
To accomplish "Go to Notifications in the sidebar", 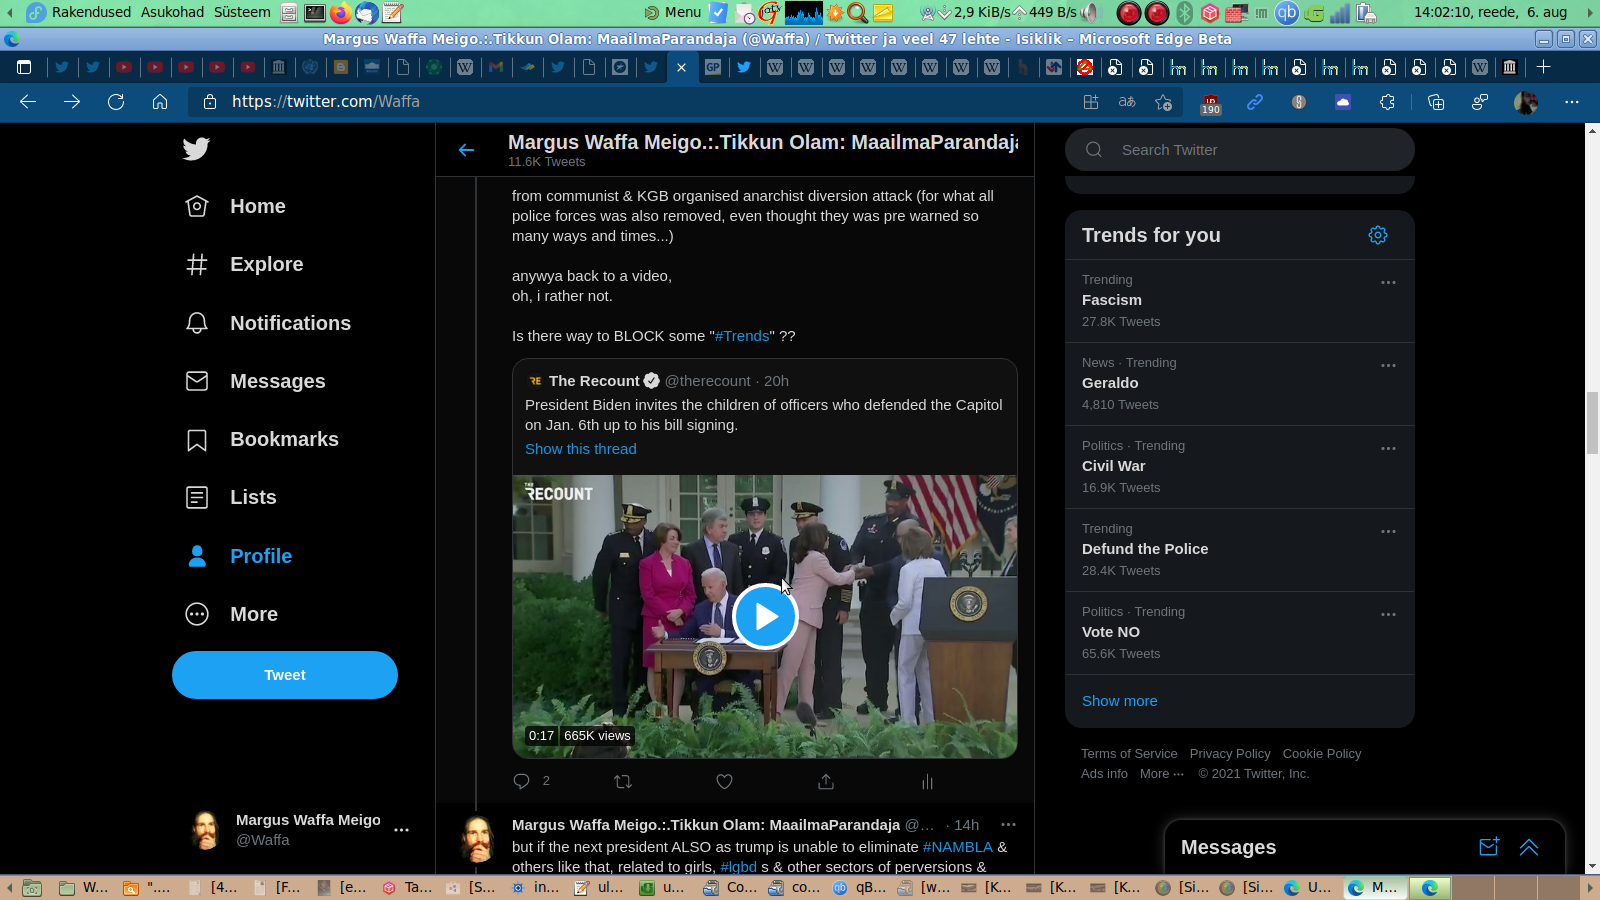I will click(290, 323).
